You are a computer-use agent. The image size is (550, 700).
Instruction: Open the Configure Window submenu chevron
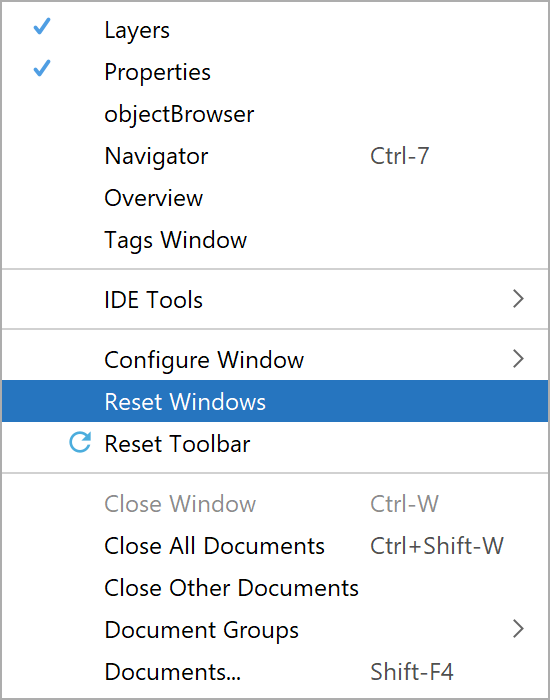[518, 358]
